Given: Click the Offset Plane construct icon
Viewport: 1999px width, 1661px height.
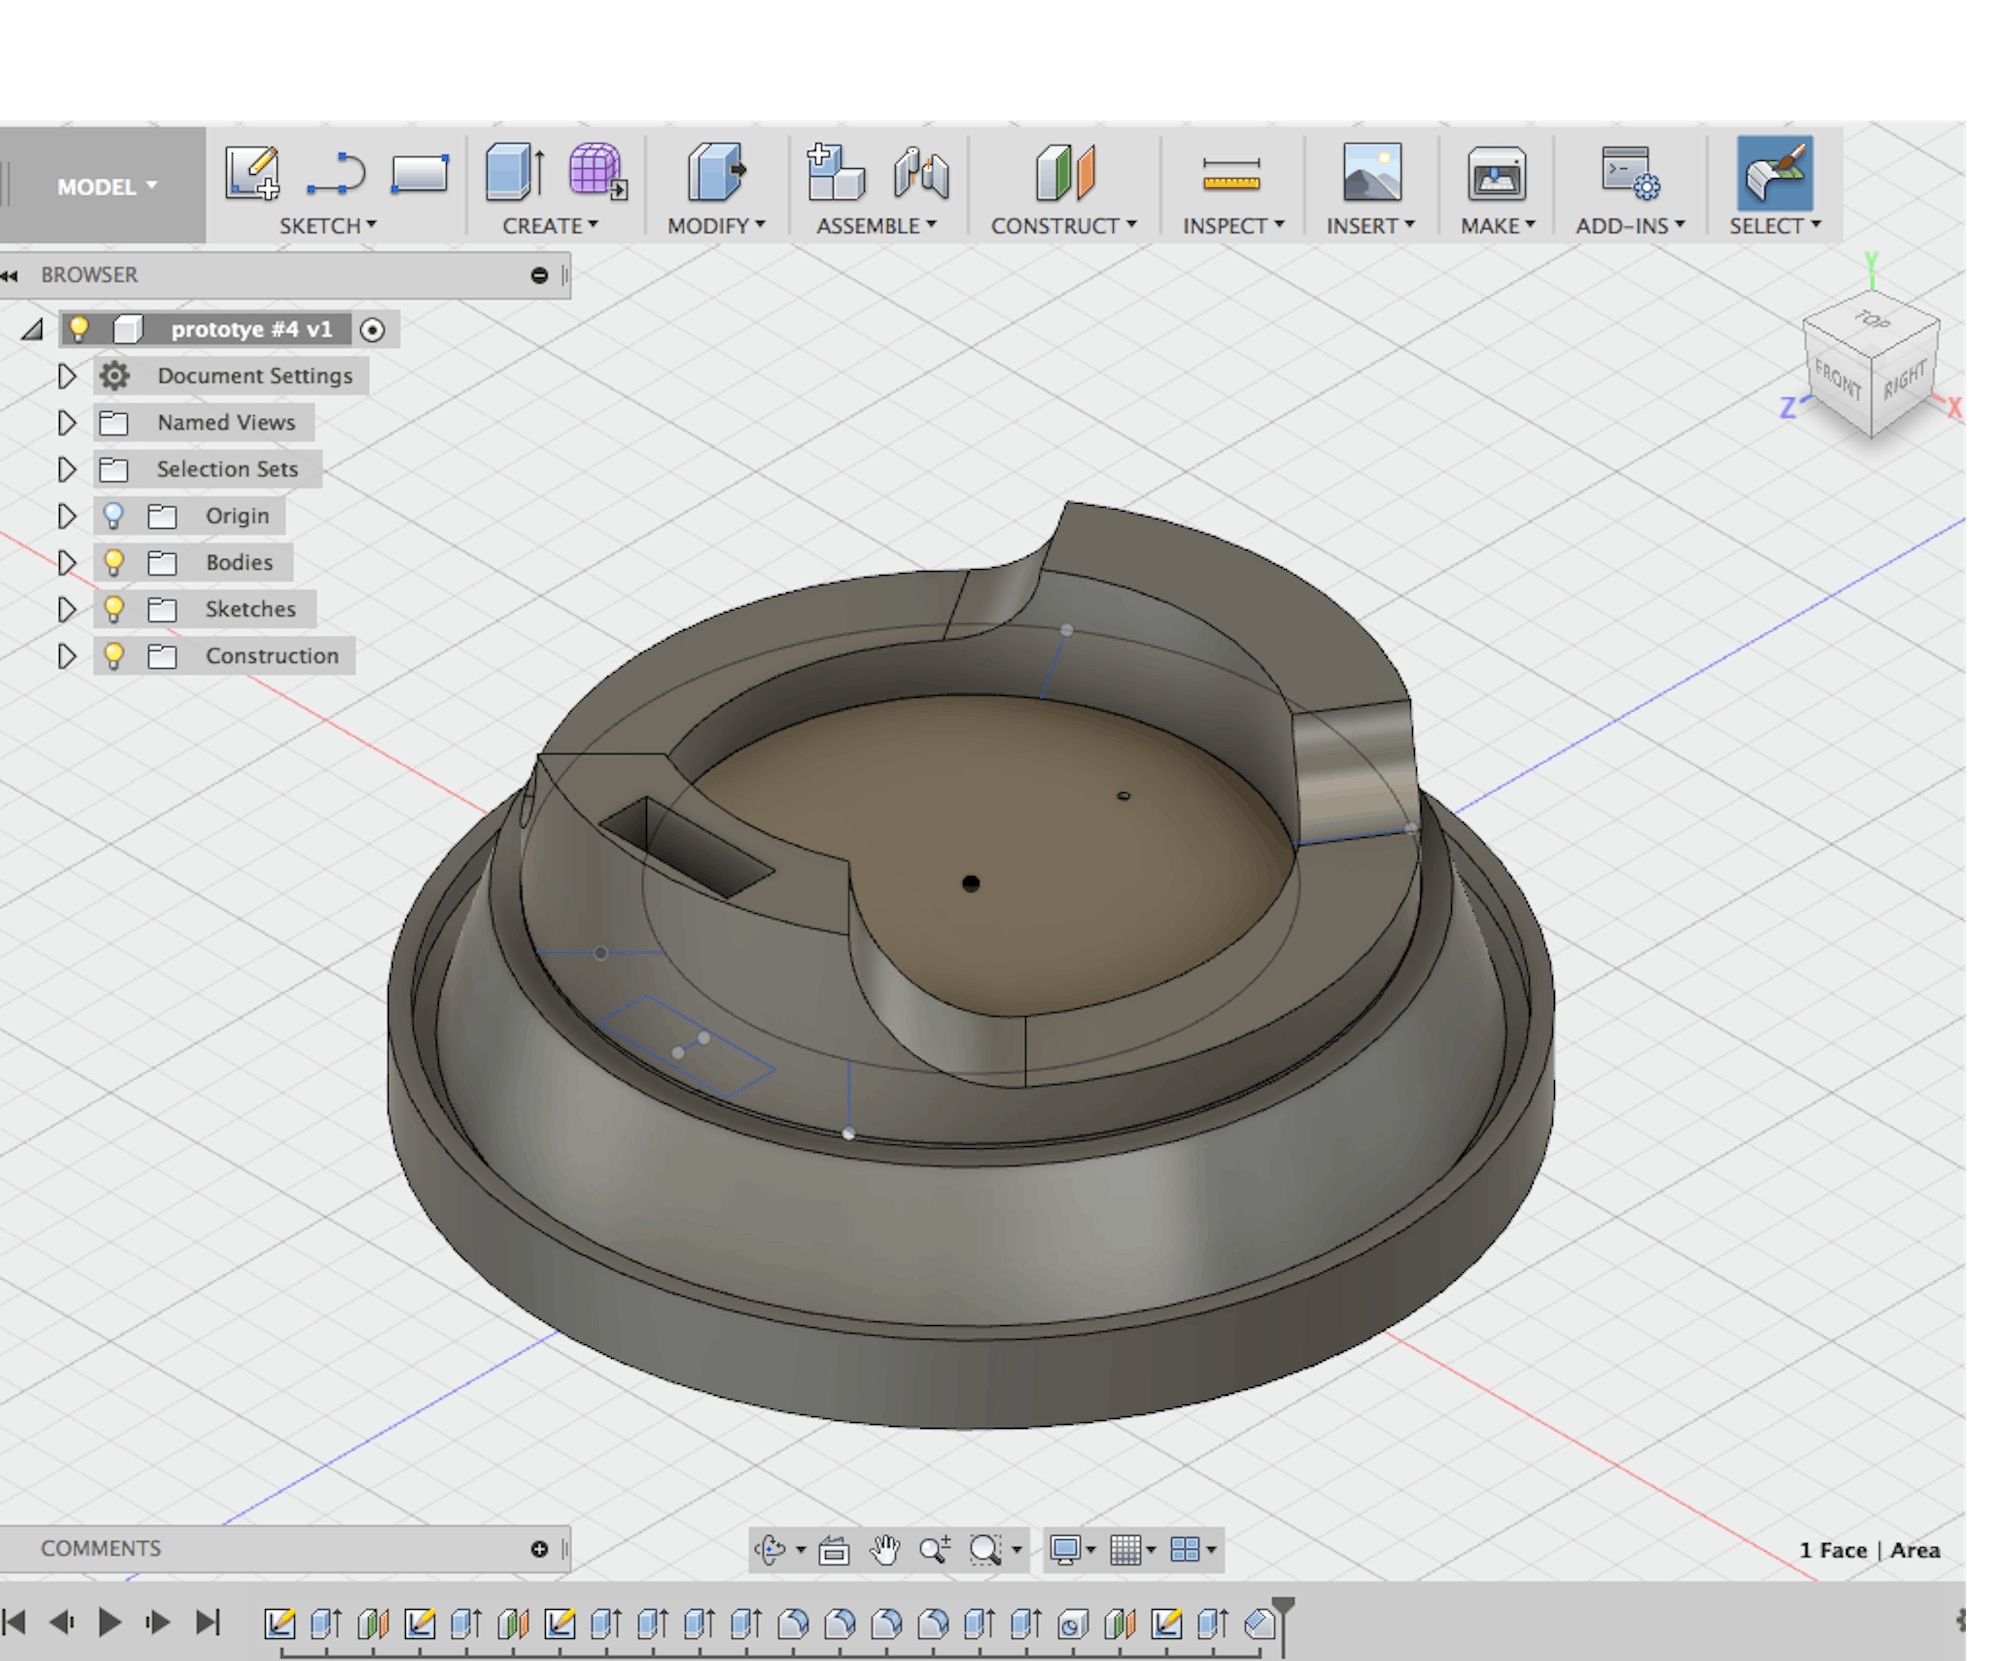Looking at the screenshot, I should click(x=1065, y=172).
